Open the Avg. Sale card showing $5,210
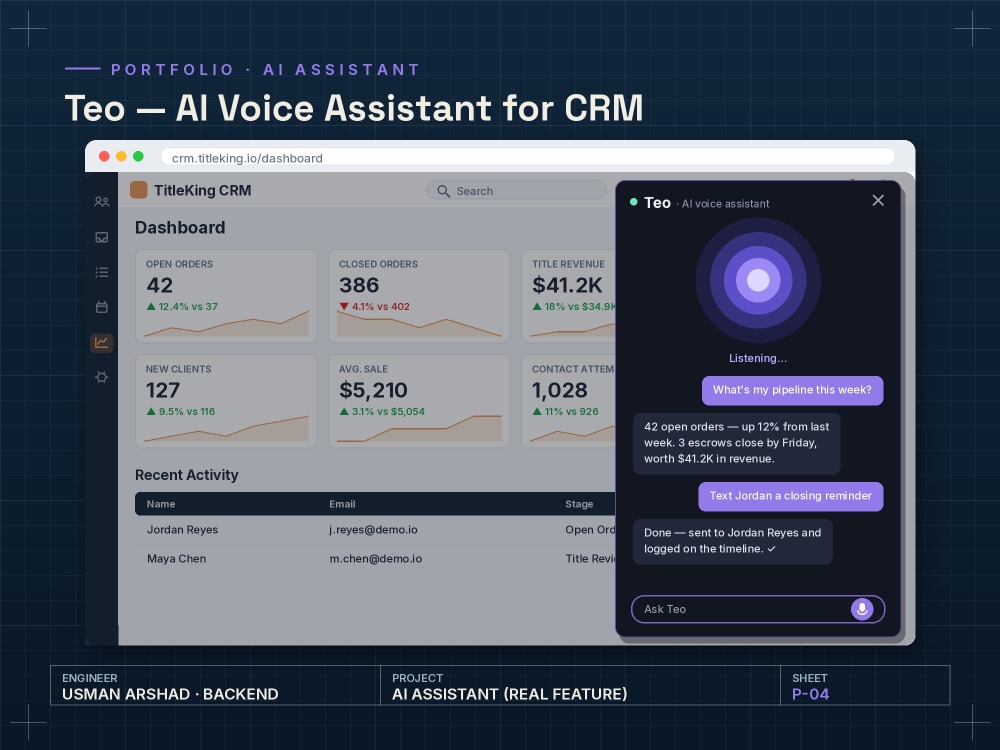This screenshot has width=1000, height=750. (x=419, y=401)
